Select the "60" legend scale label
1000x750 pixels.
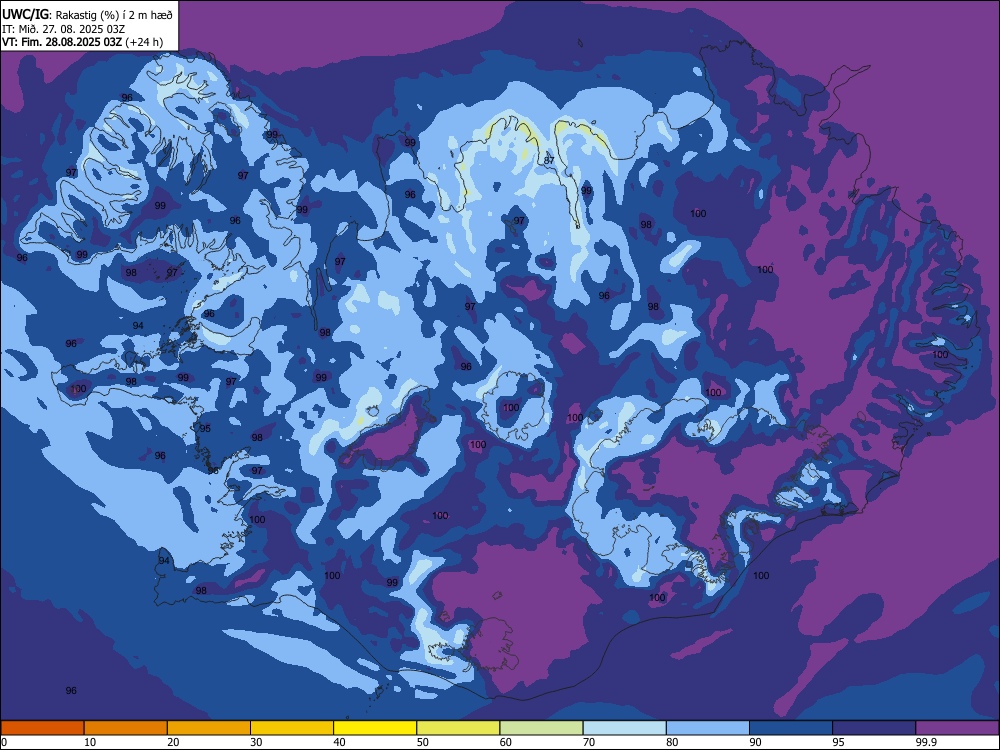[506, 742]
